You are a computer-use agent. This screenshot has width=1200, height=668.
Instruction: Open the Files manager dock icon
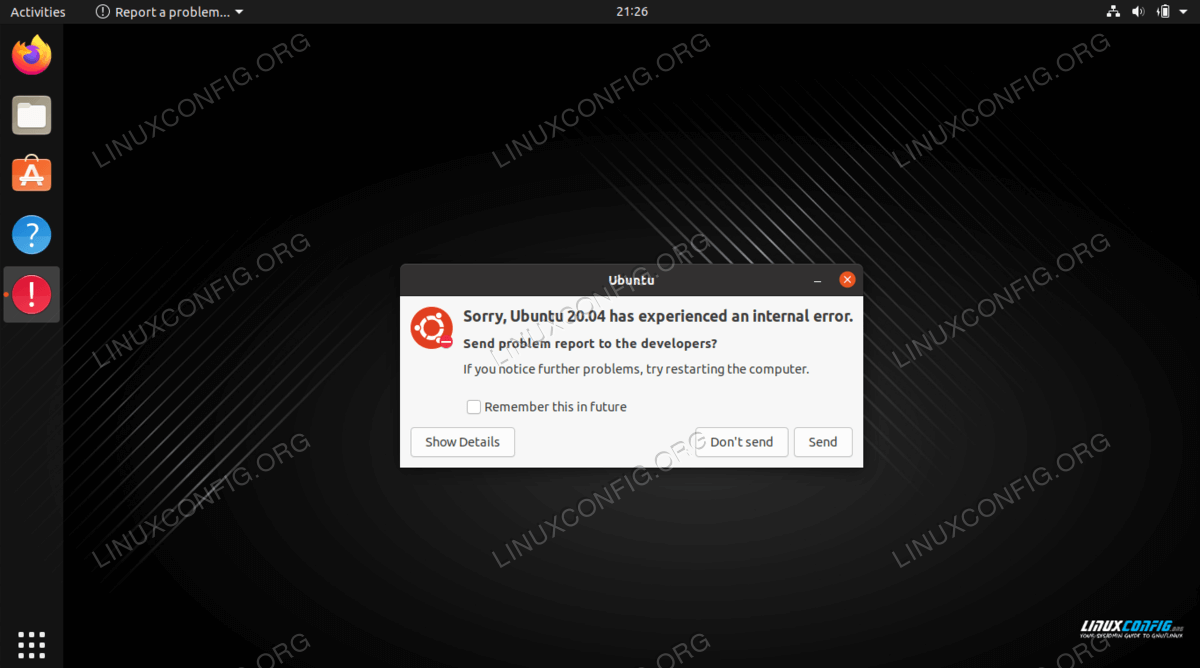tap(32, 115)
